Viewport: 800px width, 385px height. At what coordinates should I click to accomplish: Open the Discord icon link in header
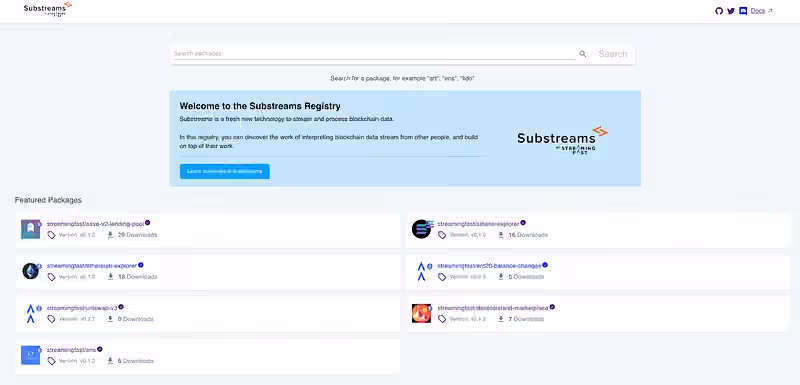coord(743,11)
